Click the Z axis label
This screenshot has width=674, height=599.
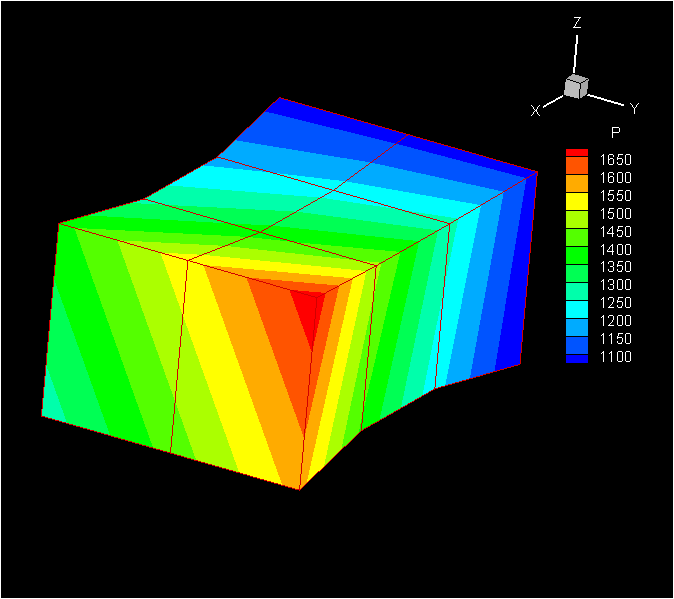coord(577,23)
